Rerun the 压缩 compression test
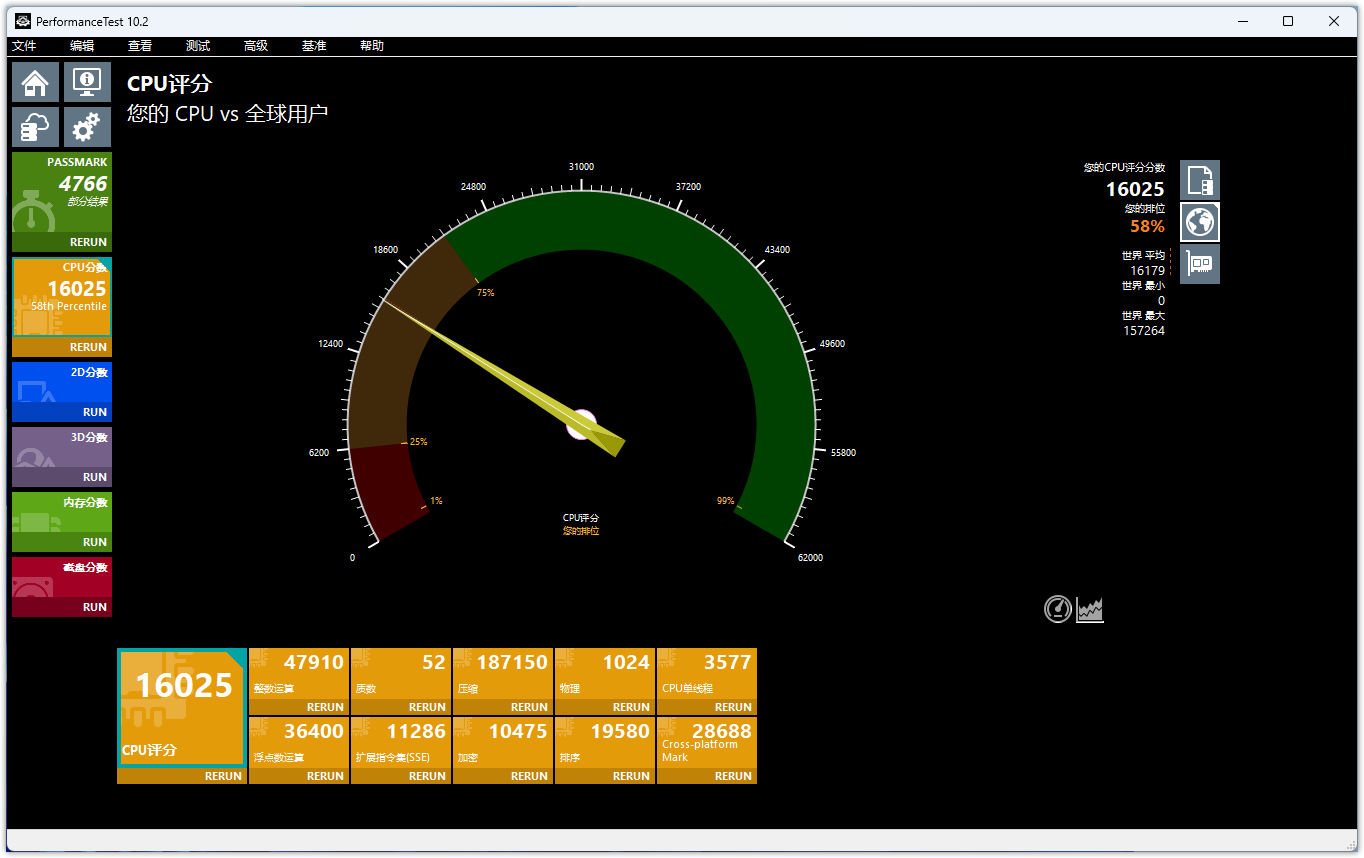Screen dimensions: 1364x858 pyautogui.click(x=529, y=707)
